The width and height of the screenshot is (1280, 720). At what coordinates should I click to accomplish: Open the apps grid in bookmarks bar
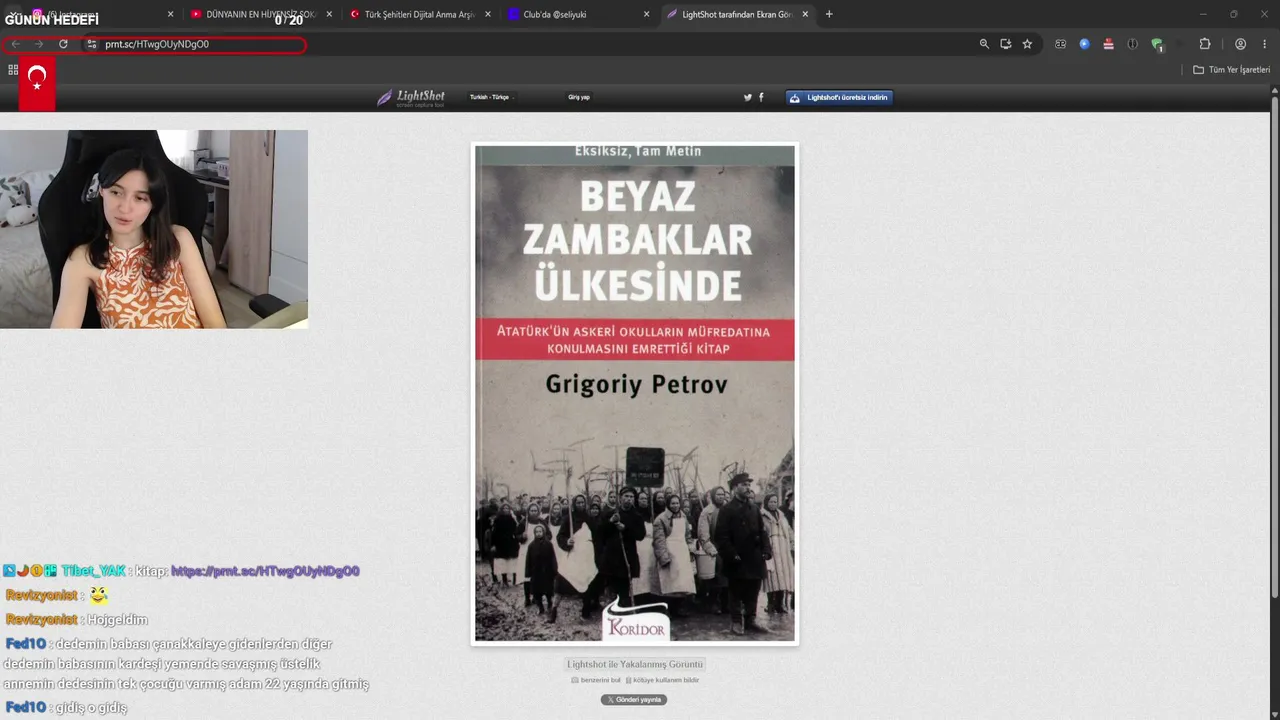pyautogui.click(x=13, y=70)
